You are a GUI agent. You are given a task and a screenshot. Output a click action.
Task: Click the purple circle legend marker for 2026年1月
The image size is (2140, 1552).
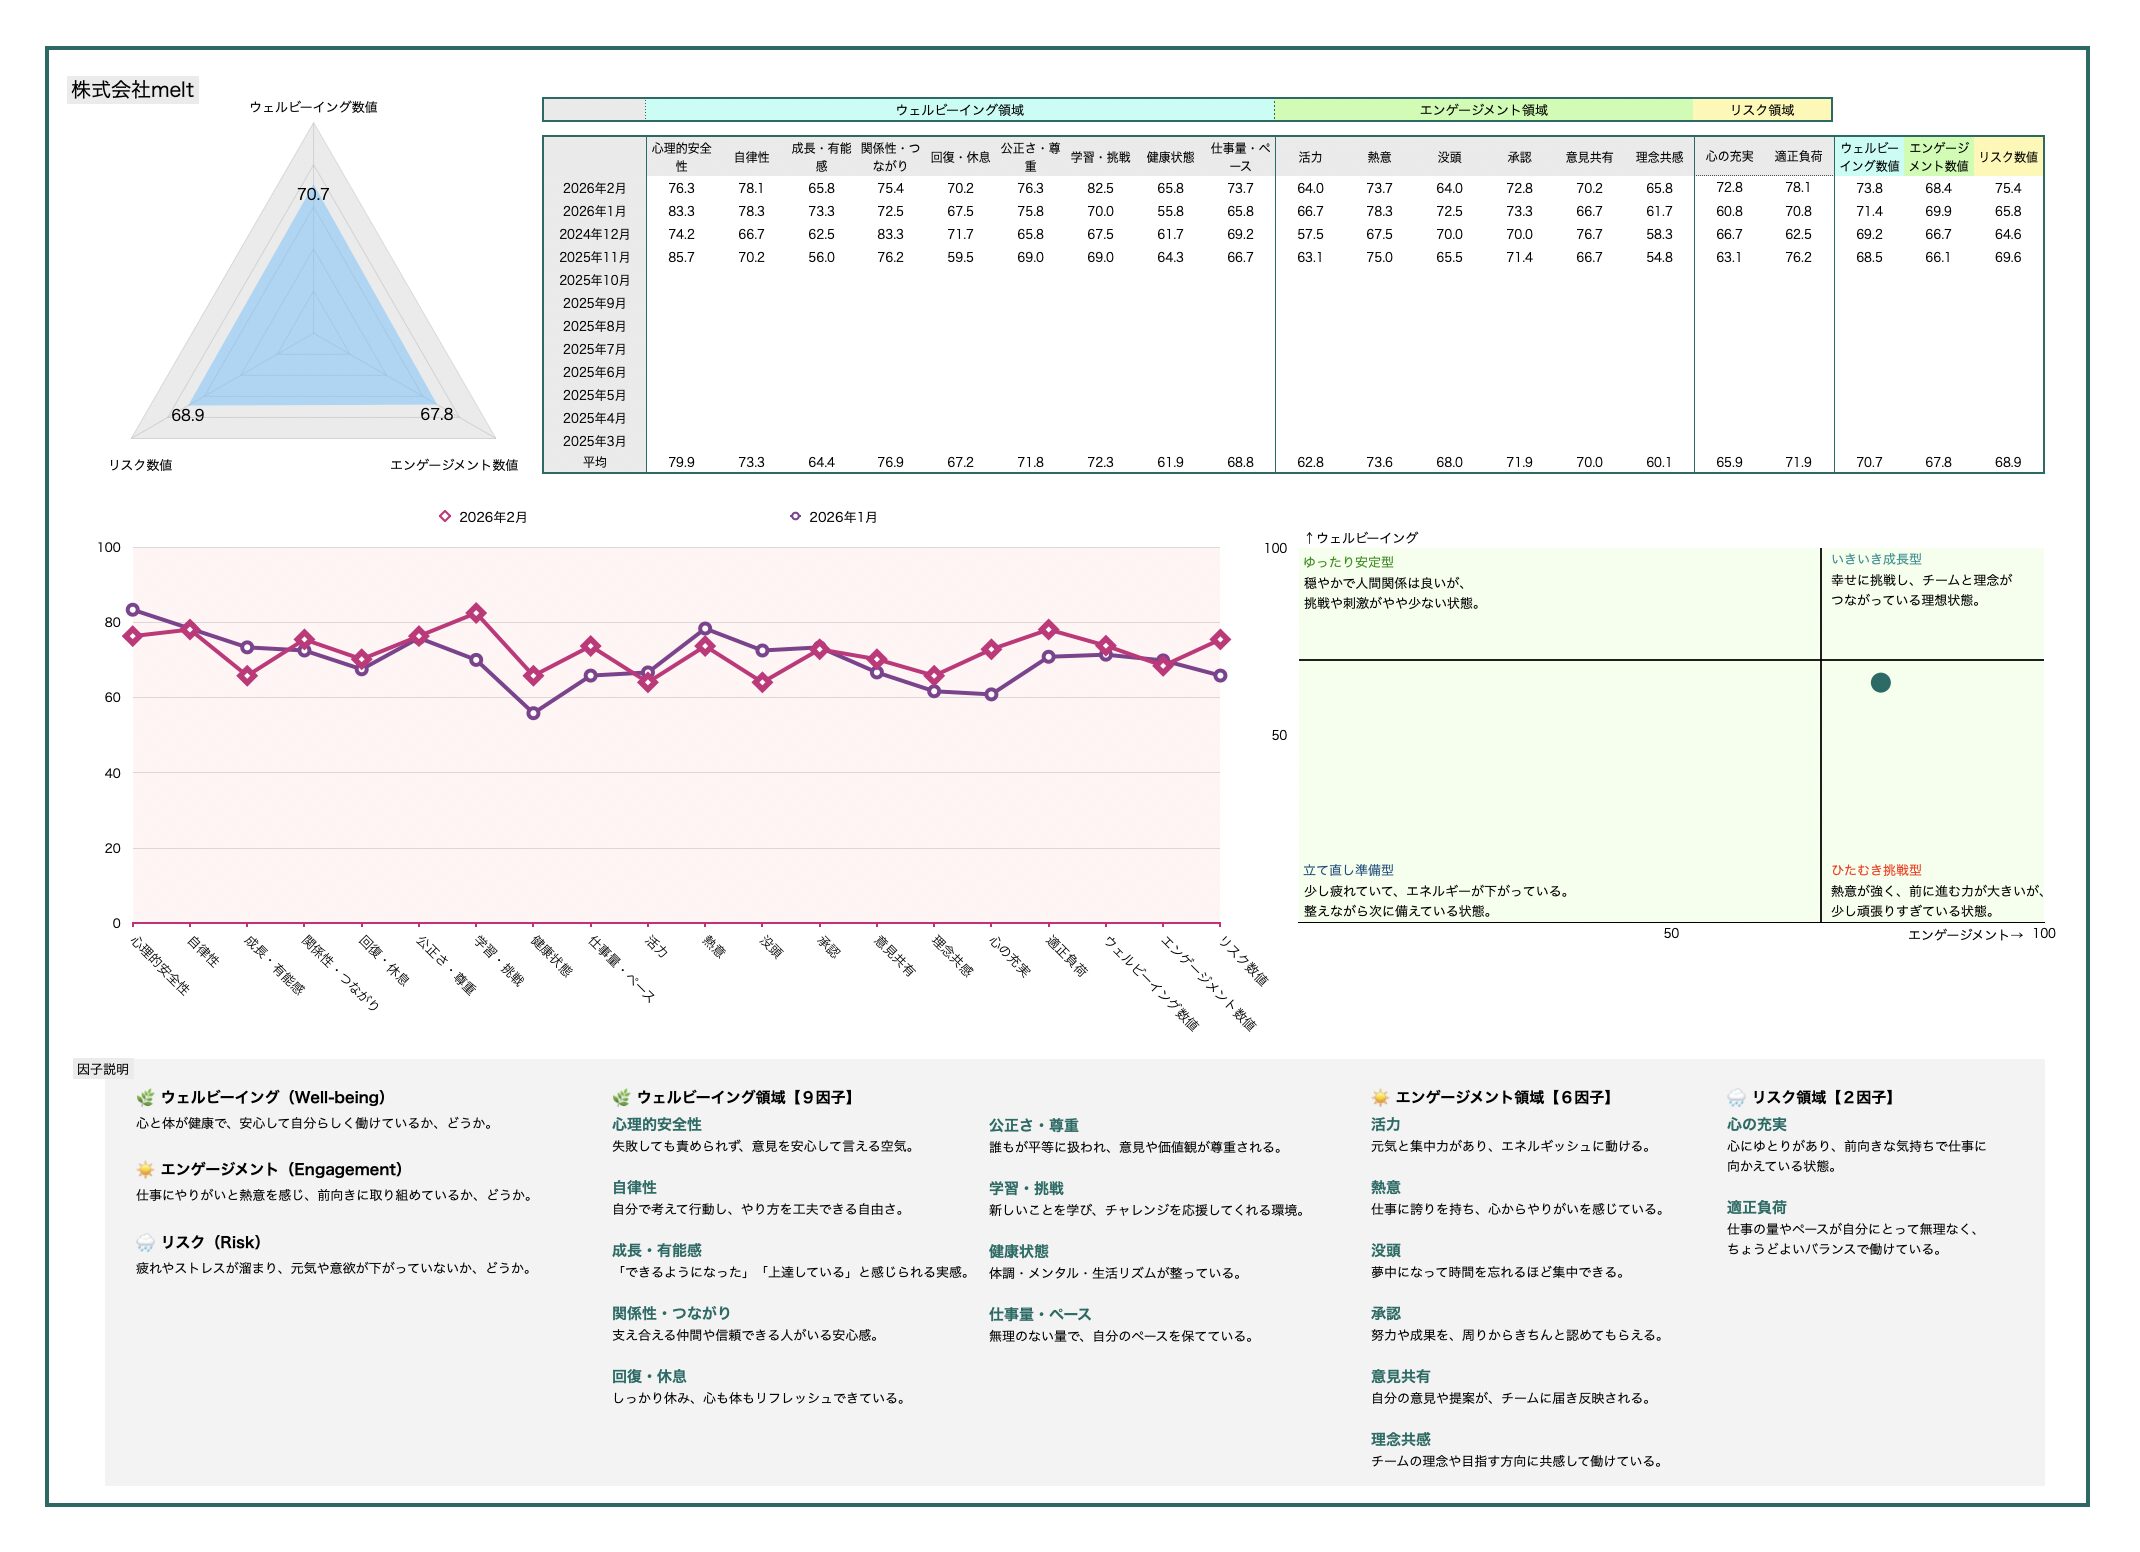(x=795, y=517)
